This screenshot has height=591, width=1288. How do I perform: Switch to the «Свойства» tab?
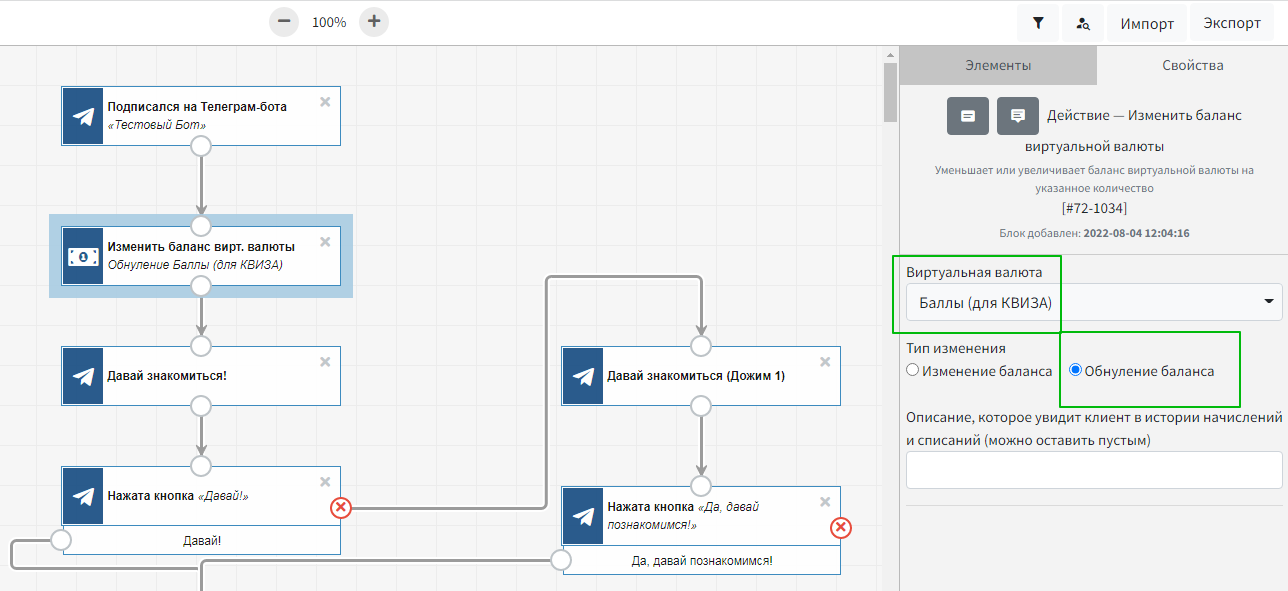(1192, 65)
